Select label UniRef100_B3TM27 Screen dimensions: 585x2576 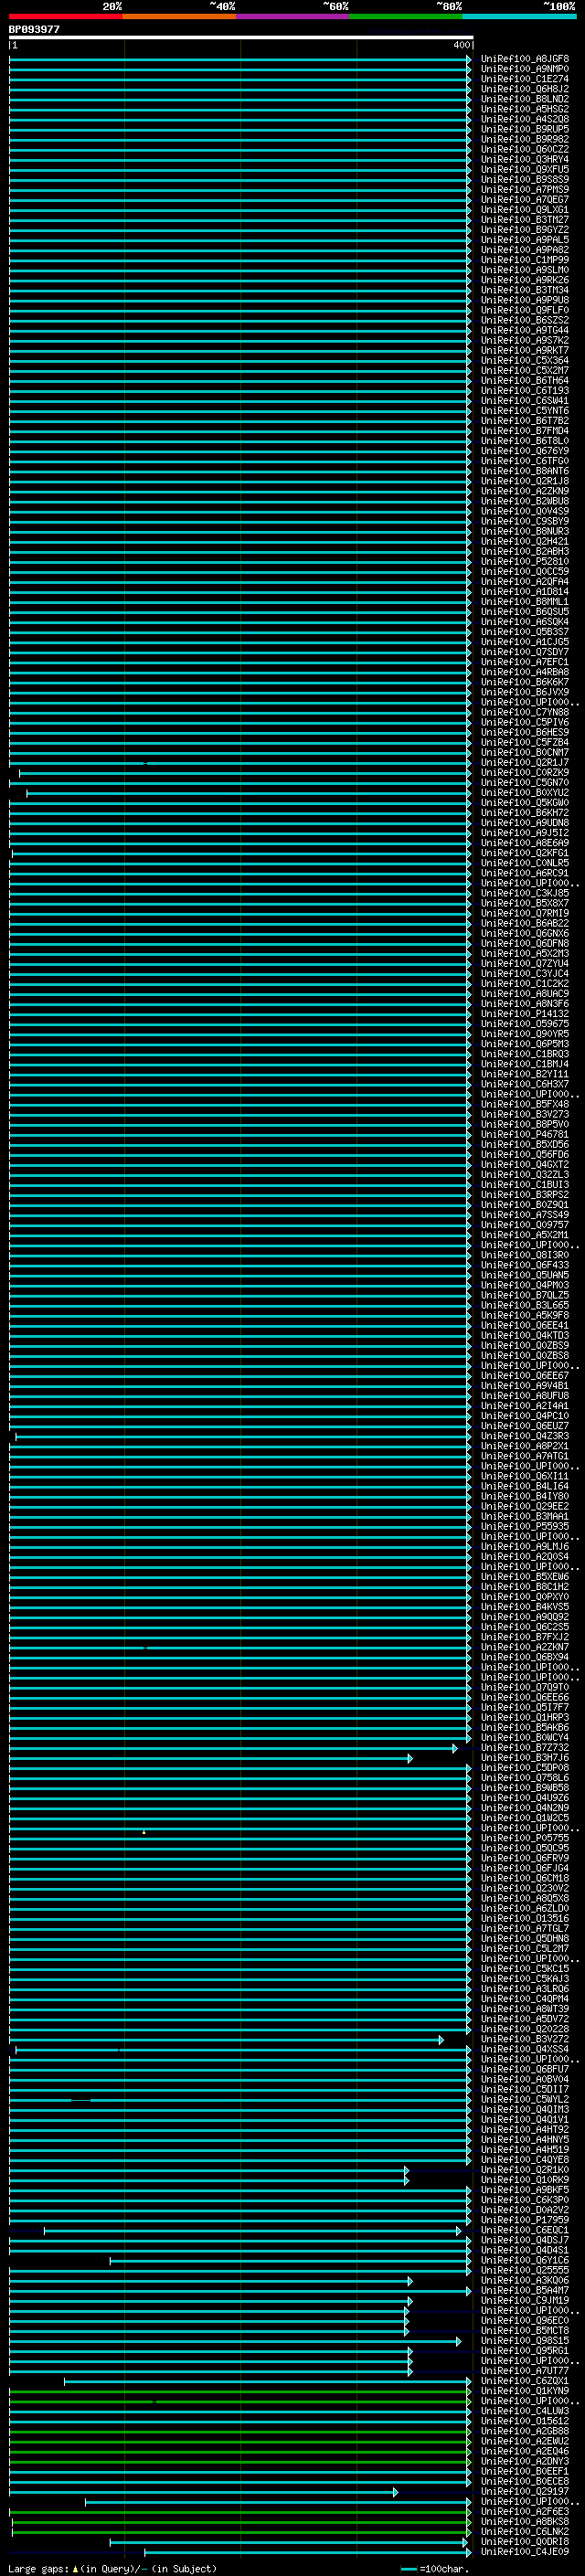point(525,219)
